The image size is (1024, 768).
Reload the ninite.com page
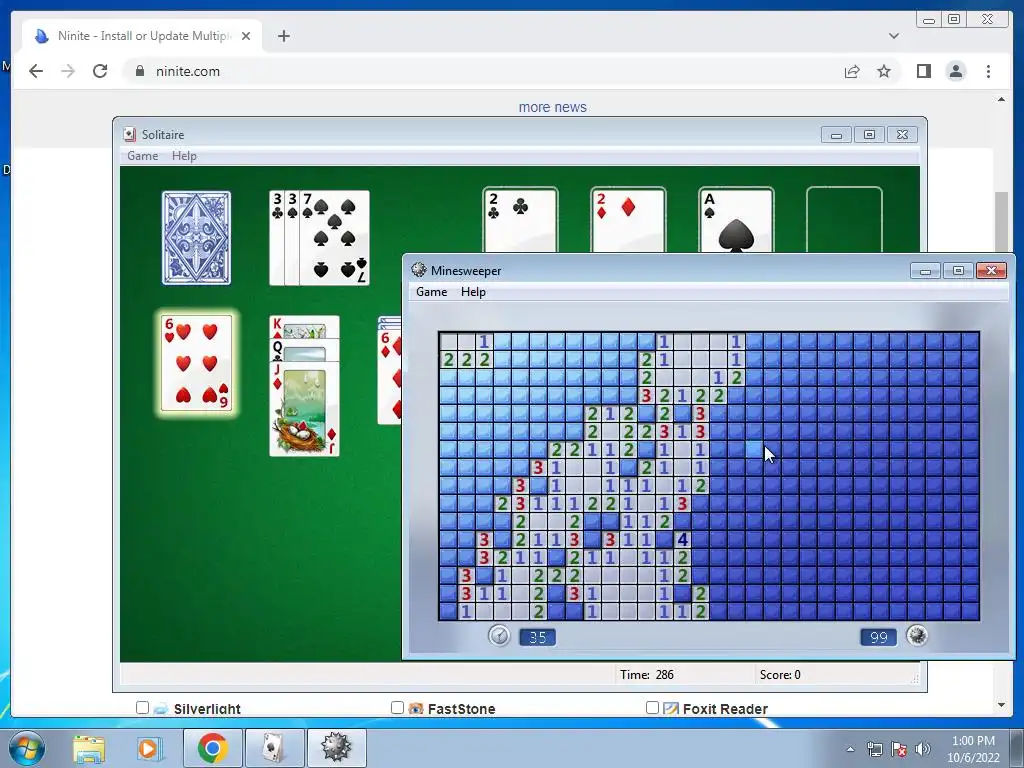(100, 71)
